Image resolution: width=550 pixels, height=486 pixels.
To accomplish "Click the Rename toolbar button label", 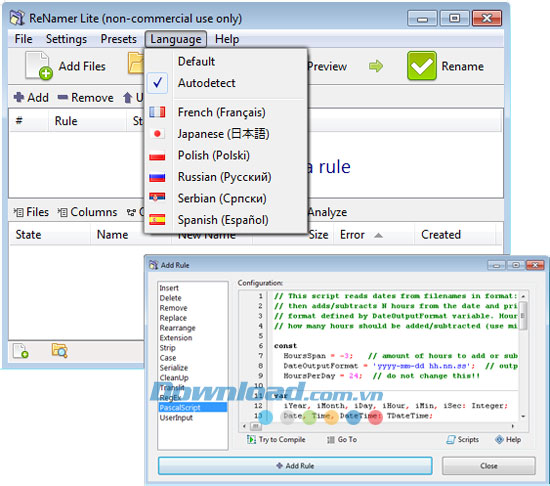I will click(462, 66).
